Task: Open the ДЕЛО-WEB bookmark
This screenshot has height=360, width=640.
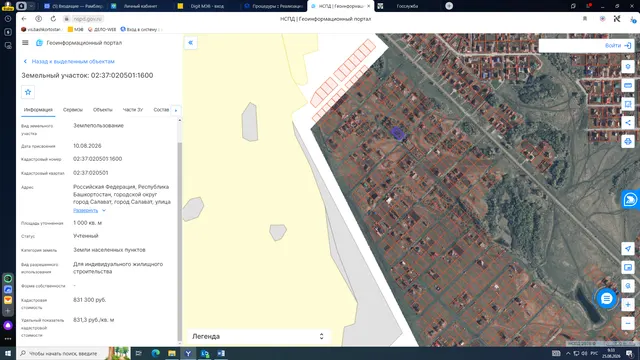Action: 102,29
